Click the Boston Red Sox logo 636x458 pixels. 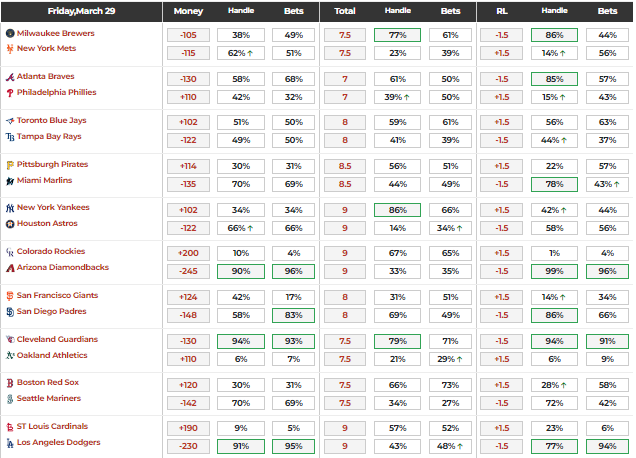[x=10, y=383]
